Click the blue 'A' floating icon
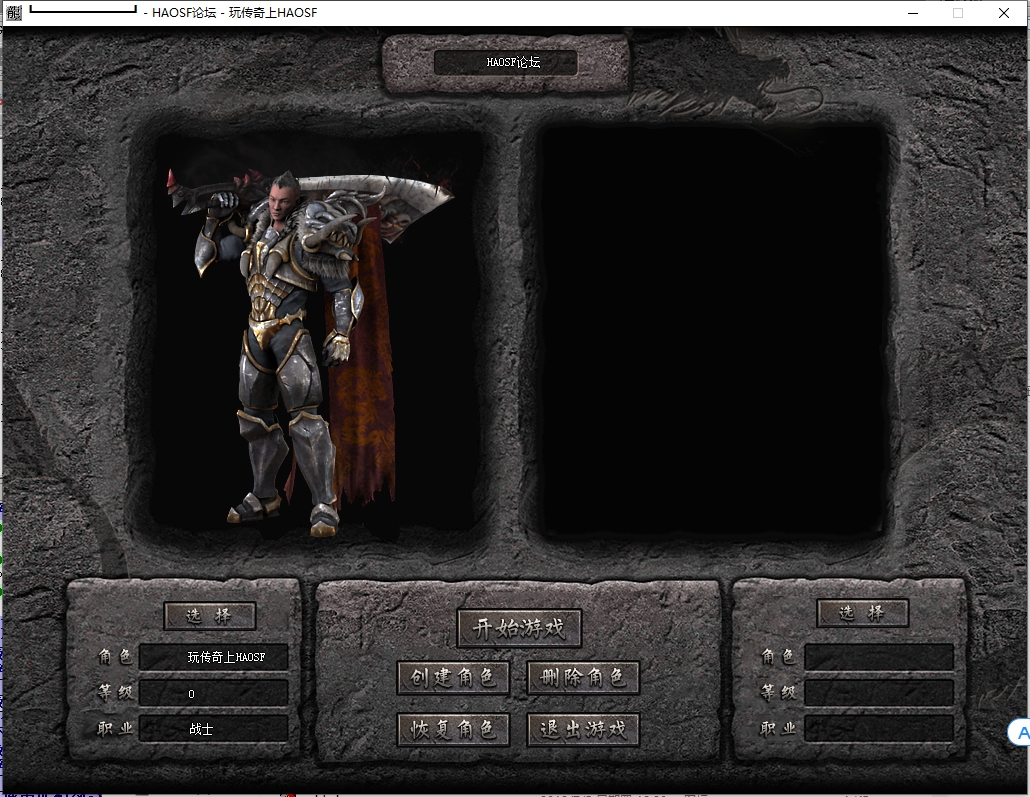The image size is (1030, 797). coord(1020,733)
